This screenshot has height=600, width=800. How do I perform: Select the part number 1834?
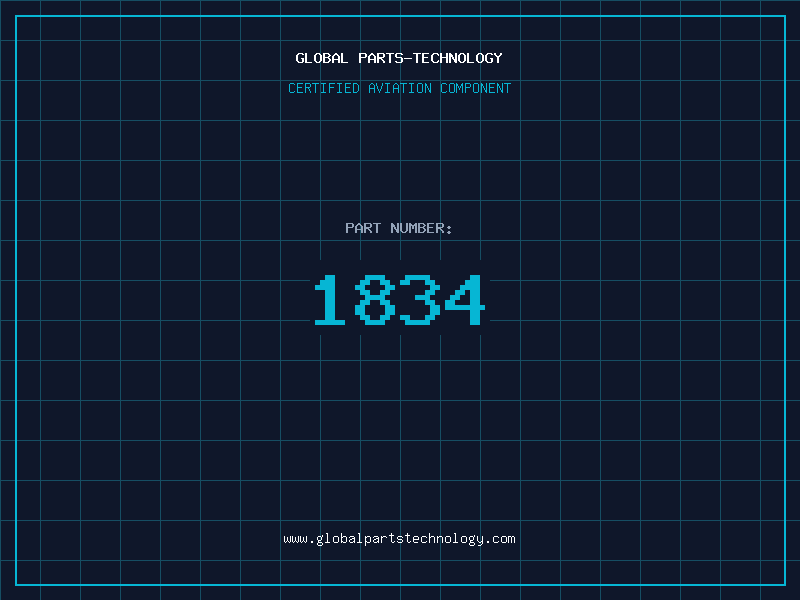(399, 299)
